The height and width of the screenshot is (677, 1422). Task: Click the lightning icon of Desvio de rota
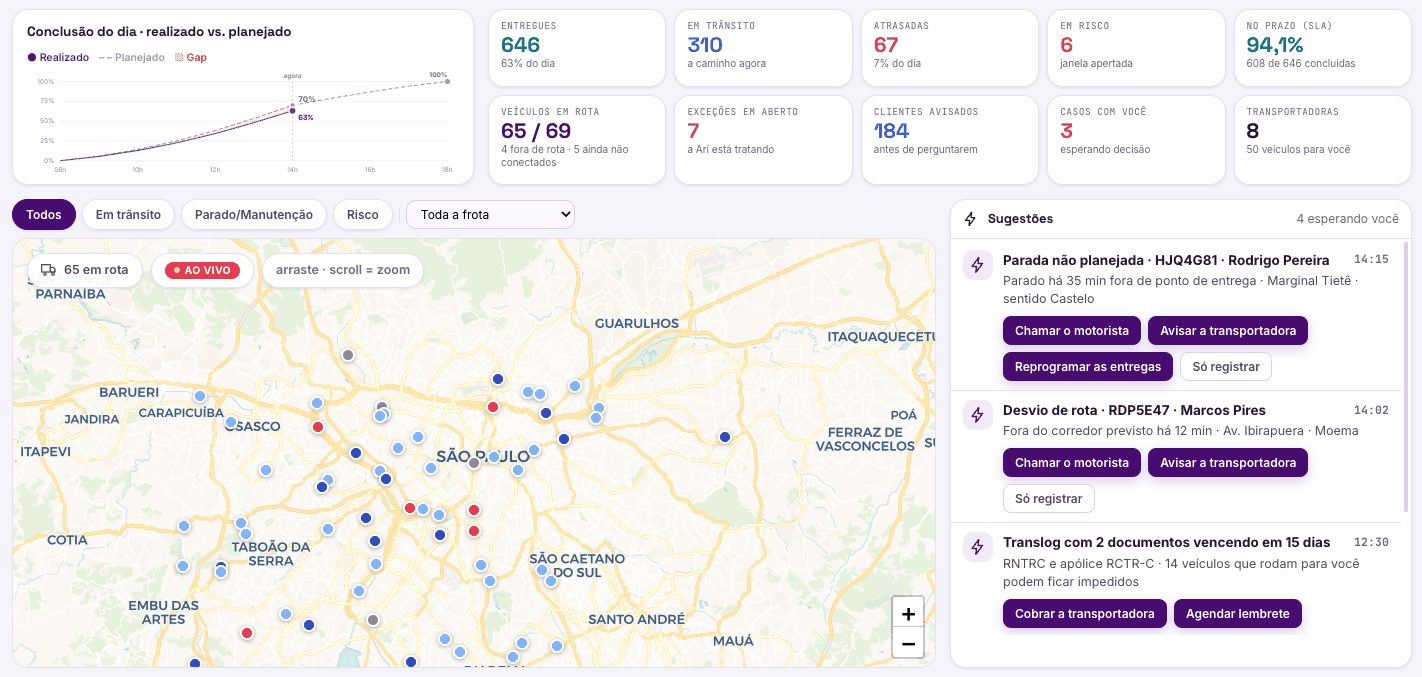[x=977, y=414]
